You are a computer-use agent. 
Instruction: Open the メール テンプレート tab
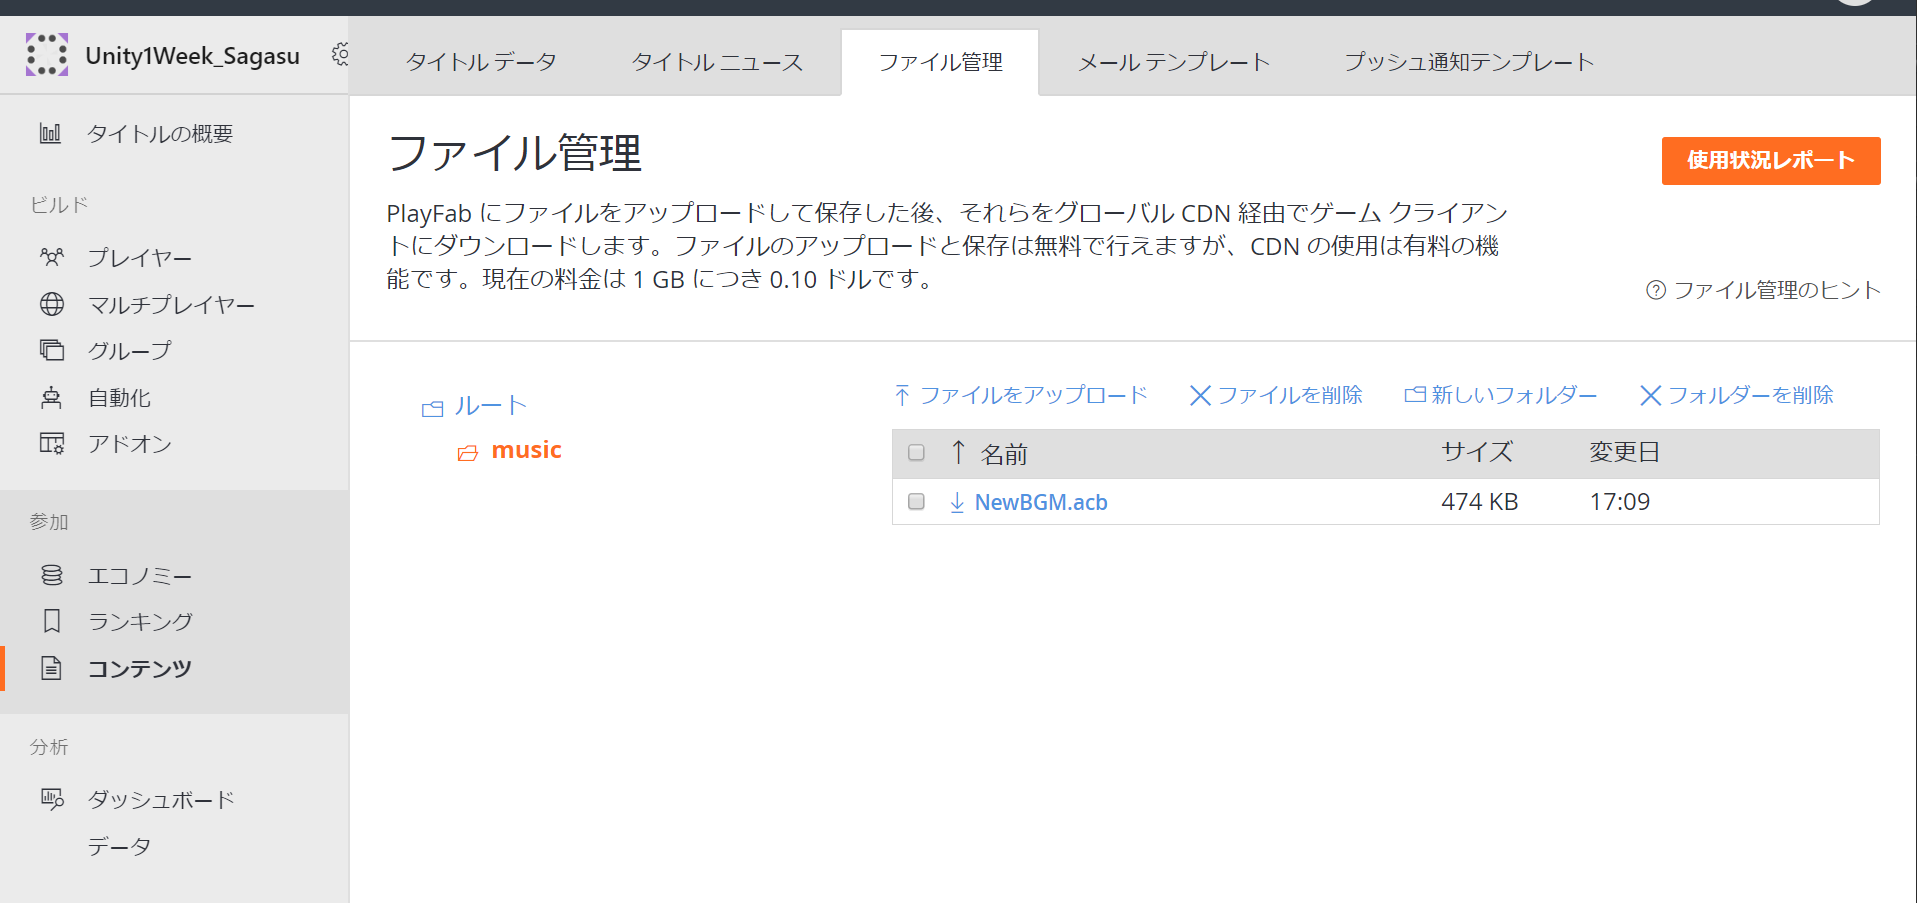pos(1174,62)
